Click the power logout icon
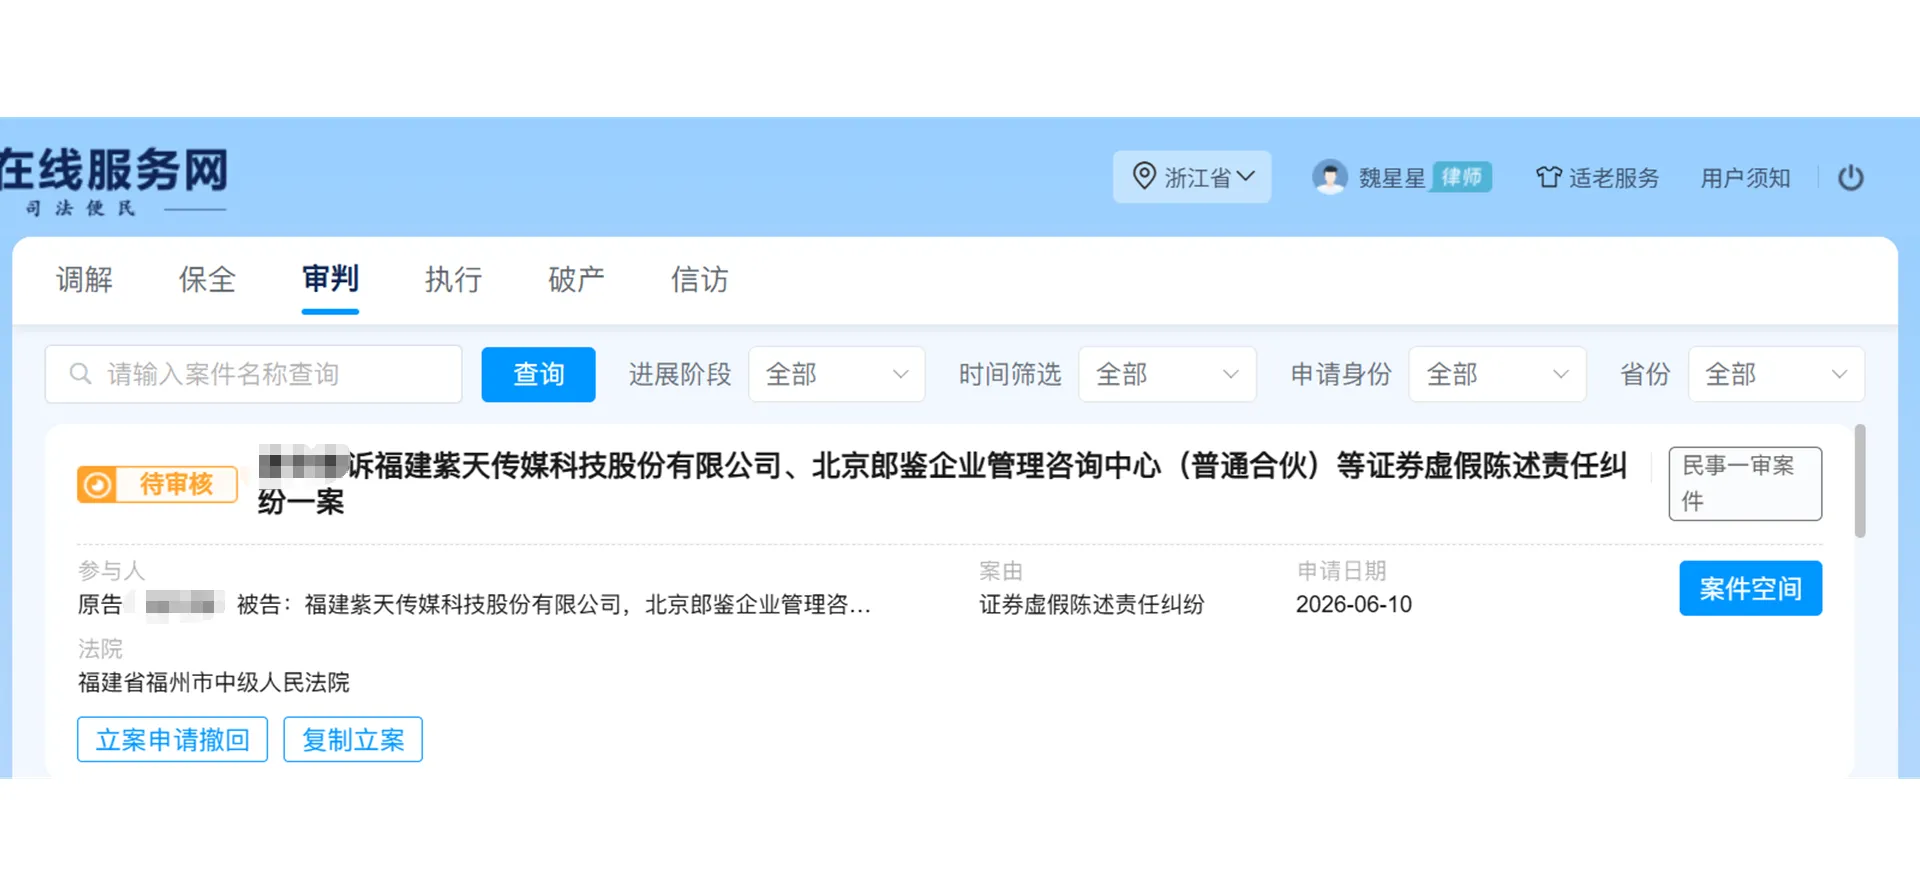This screenshot has height=890, width=1920. (1850, 178)
